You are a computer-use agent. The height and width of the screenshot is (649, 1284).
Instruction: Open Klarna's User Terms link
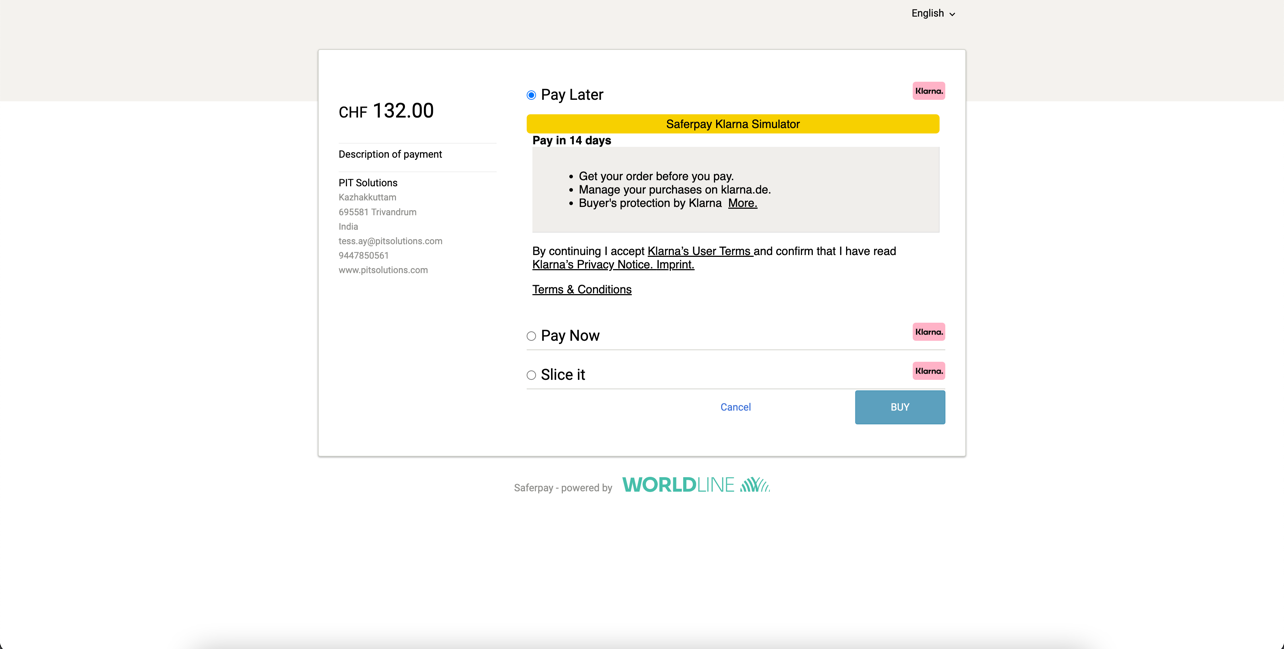coord(699,251)
